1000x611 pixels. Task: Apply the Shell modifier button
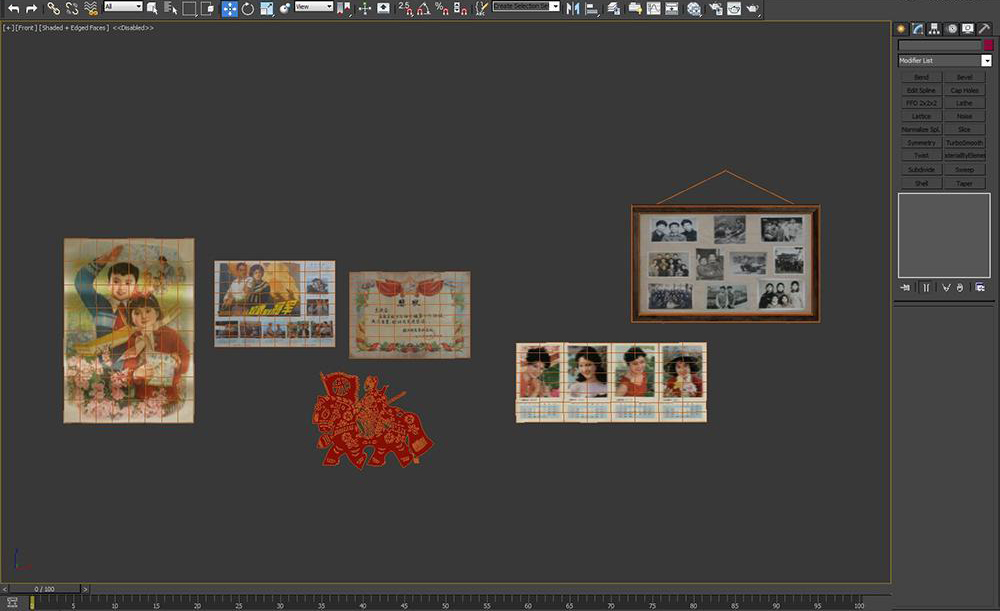click(x=921, y=184)
